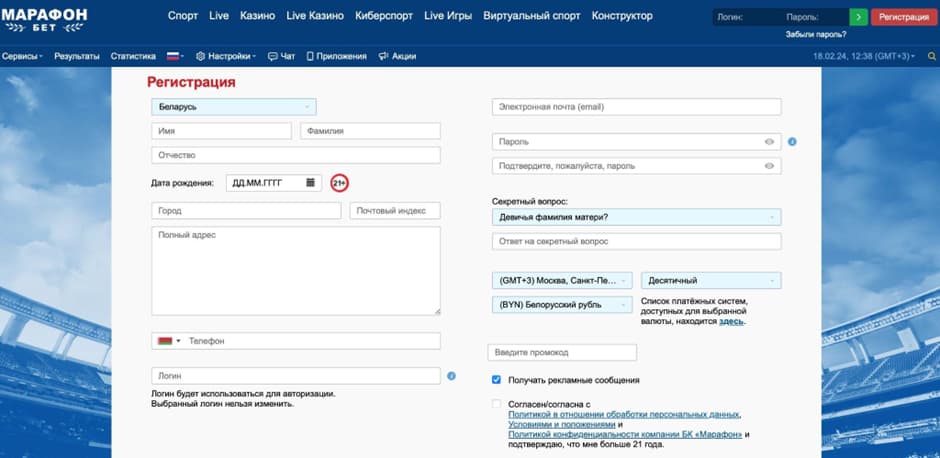Open the Киберспорт section
940x458 pixels.
click(x=384, y=16)
